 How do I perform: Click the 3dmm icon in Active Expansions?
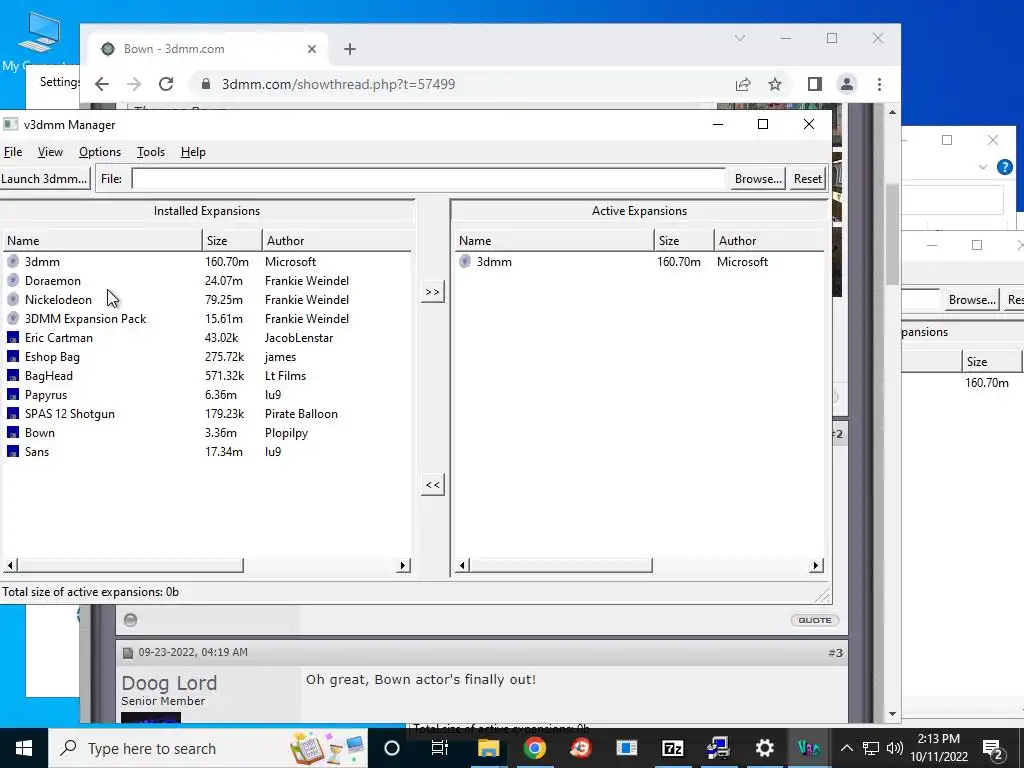(x=465, y=261)
